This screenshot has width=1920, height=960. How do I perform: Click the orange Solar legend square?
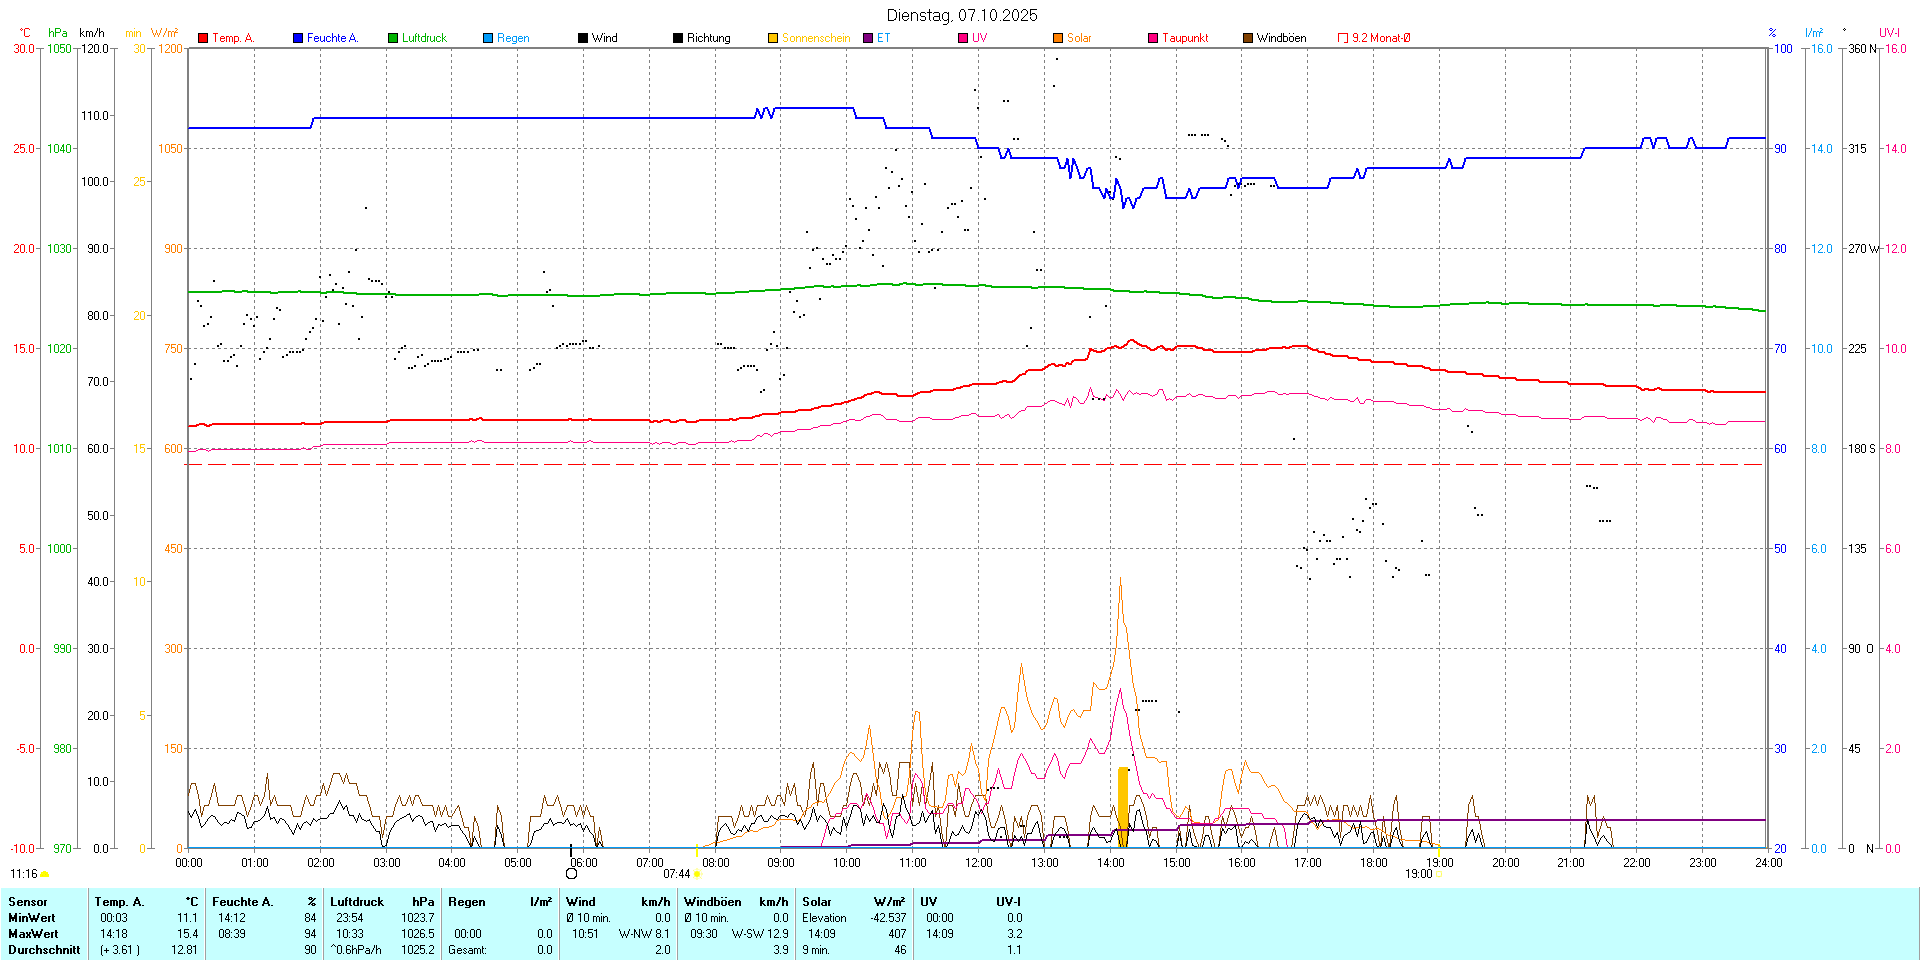click(1058, 38)
